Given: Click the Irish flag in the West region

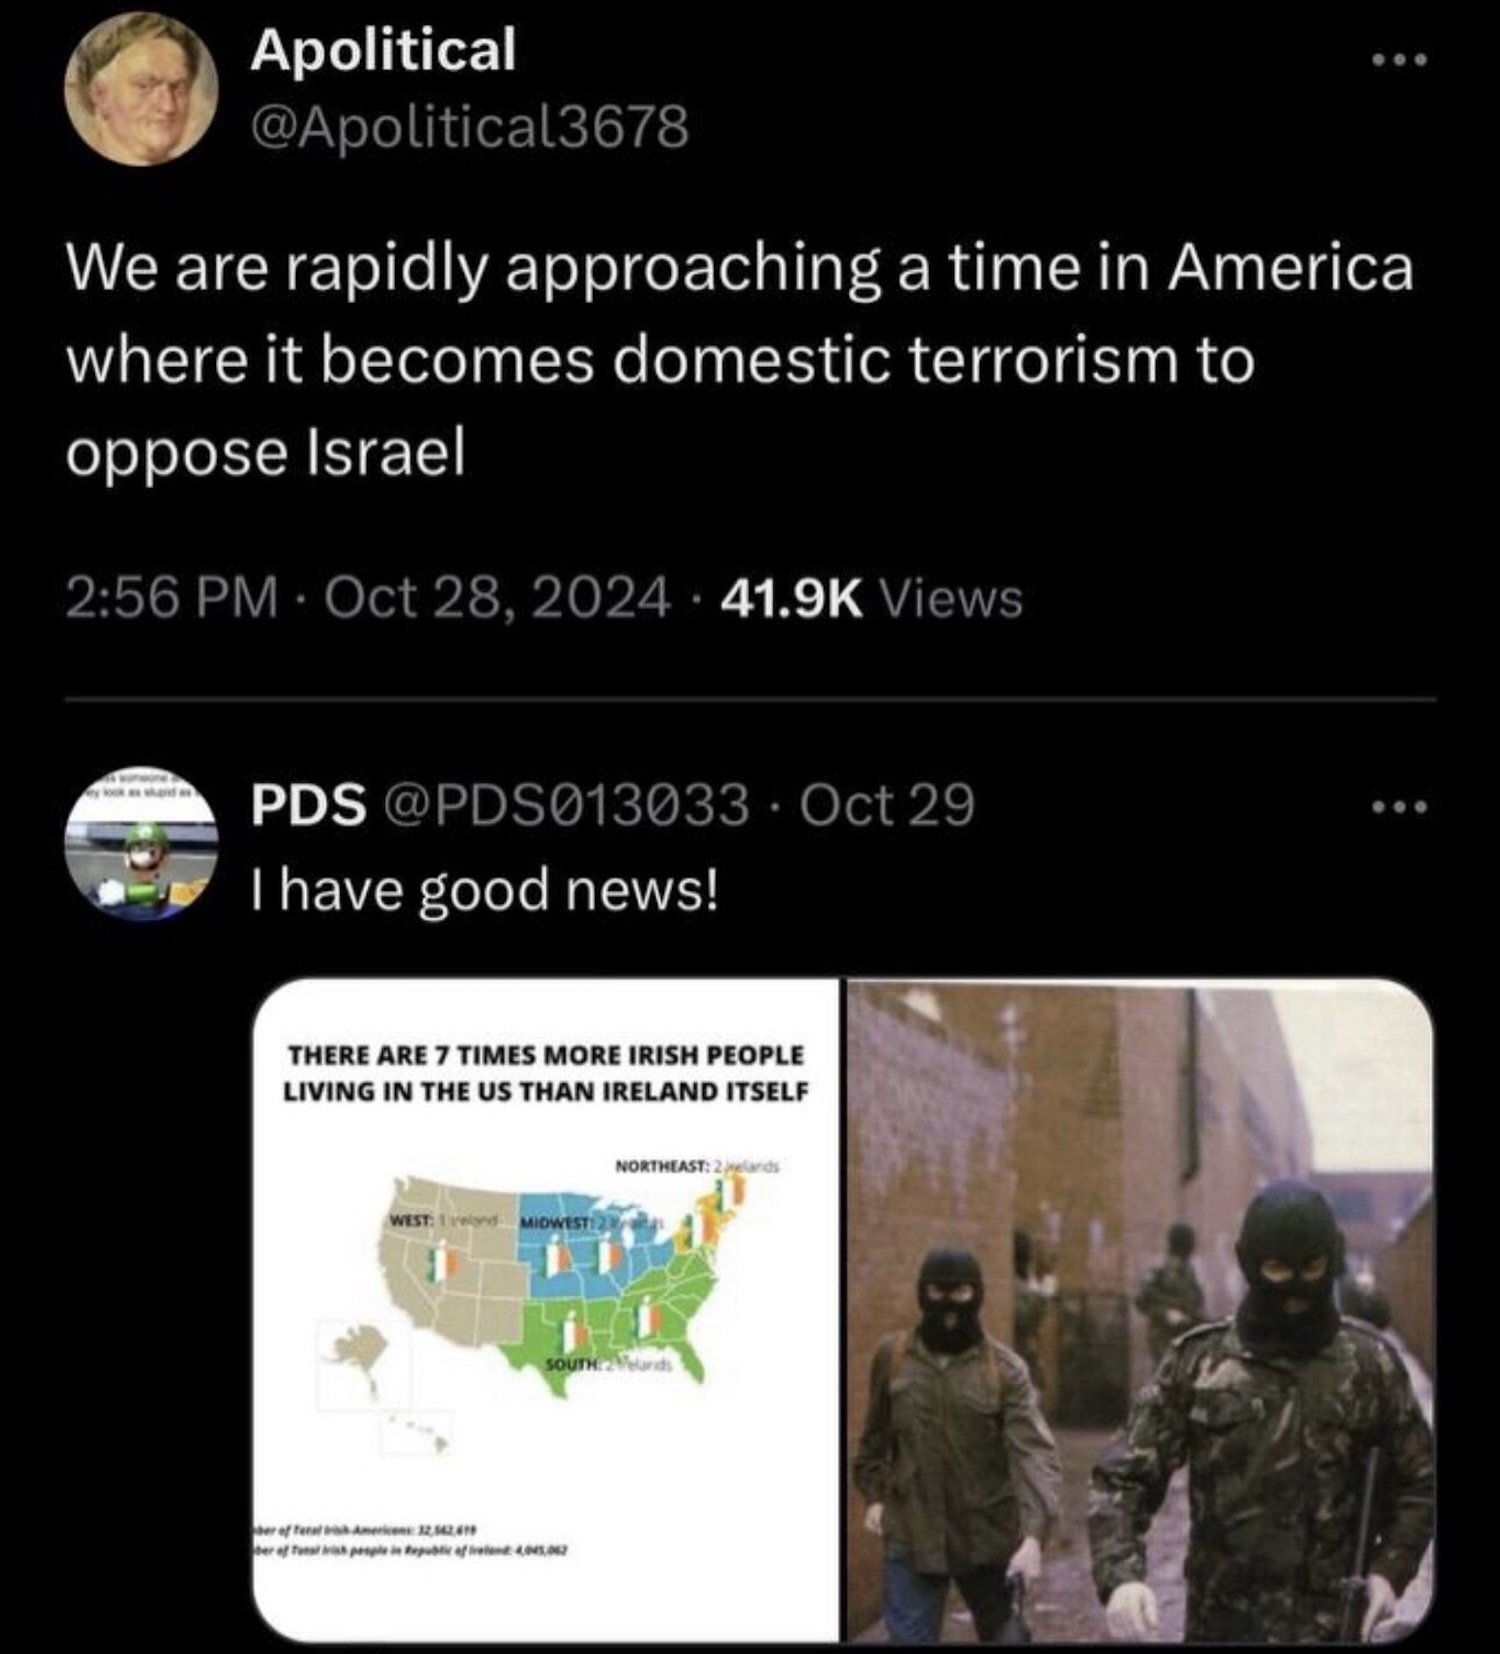Looking at the screenshot, I should [440, 1264].
